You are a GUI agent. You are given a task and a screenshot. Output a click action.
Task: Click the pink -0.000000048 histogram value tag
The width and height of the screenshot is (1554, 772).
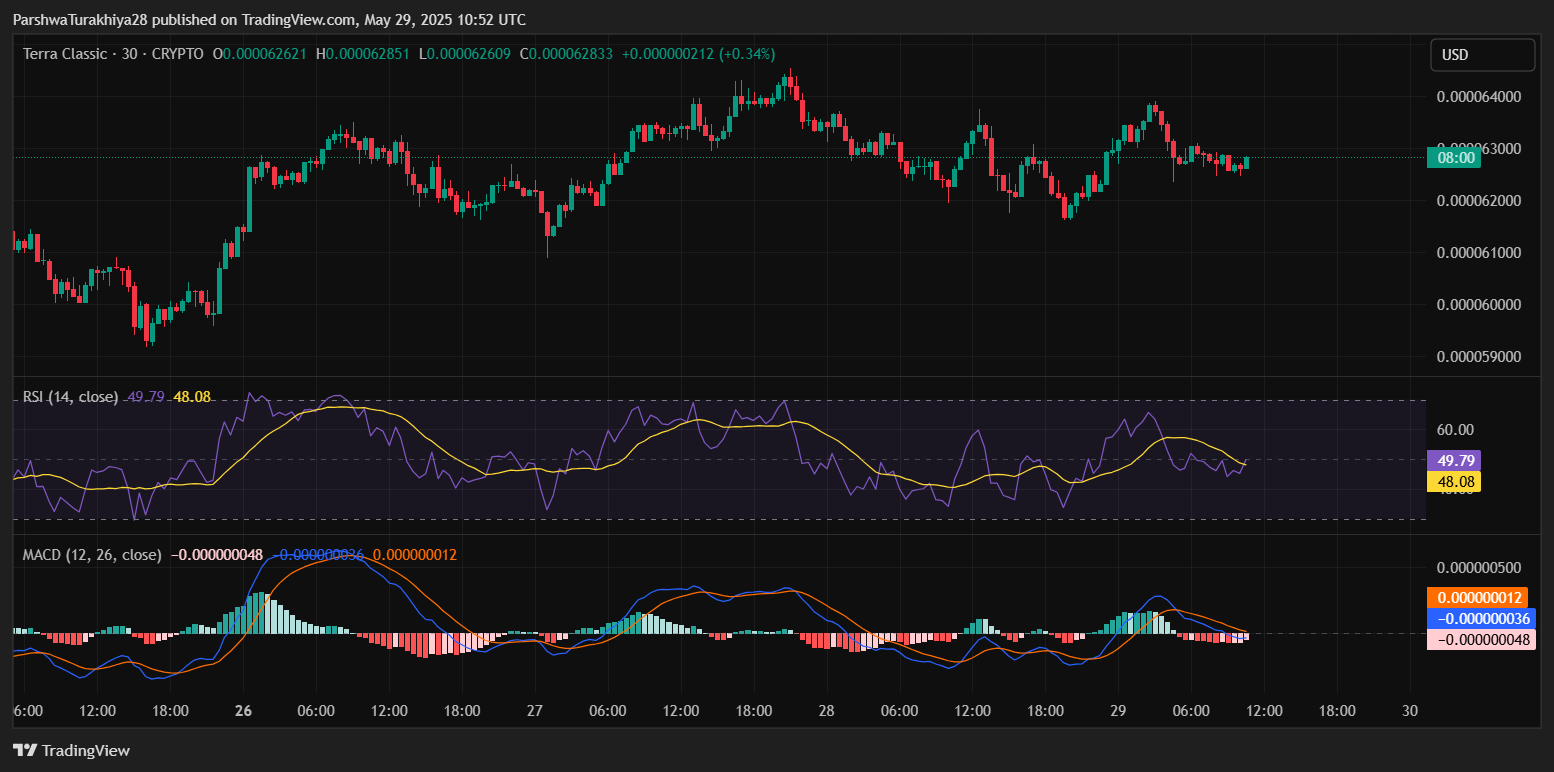1480,639
